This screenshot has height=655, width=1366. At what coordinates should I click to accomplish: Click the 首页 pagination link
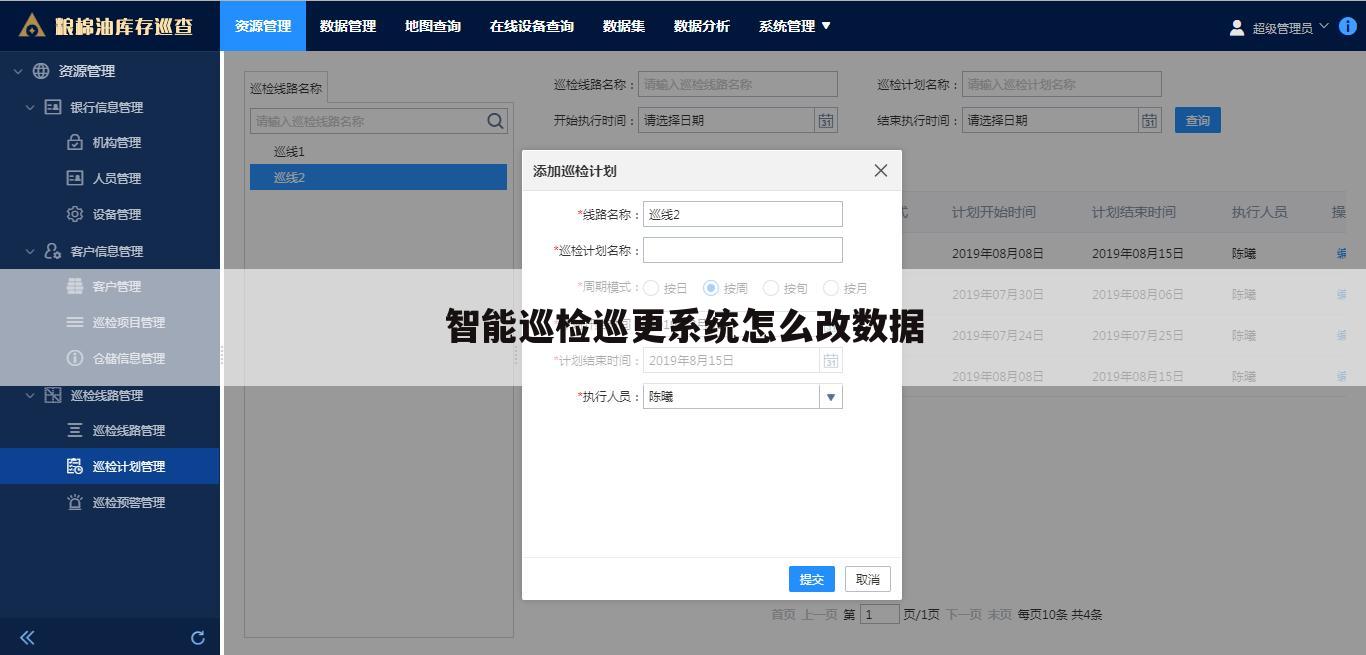[784, 615]
